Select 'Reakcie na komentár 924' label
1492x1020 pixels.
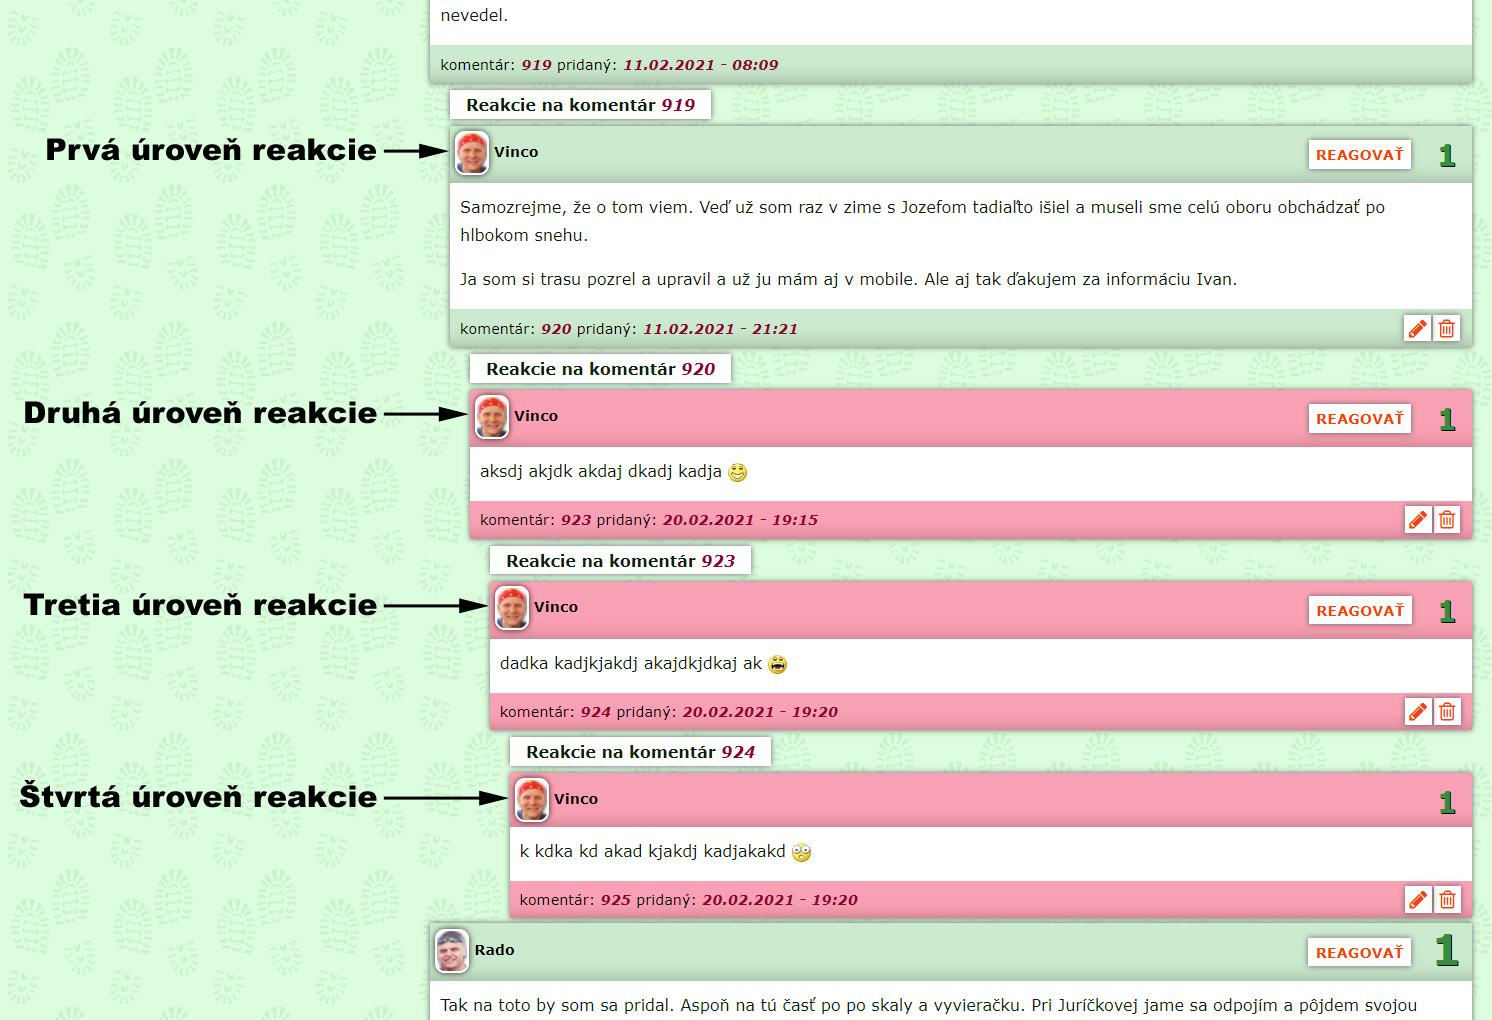pos(640,752)
